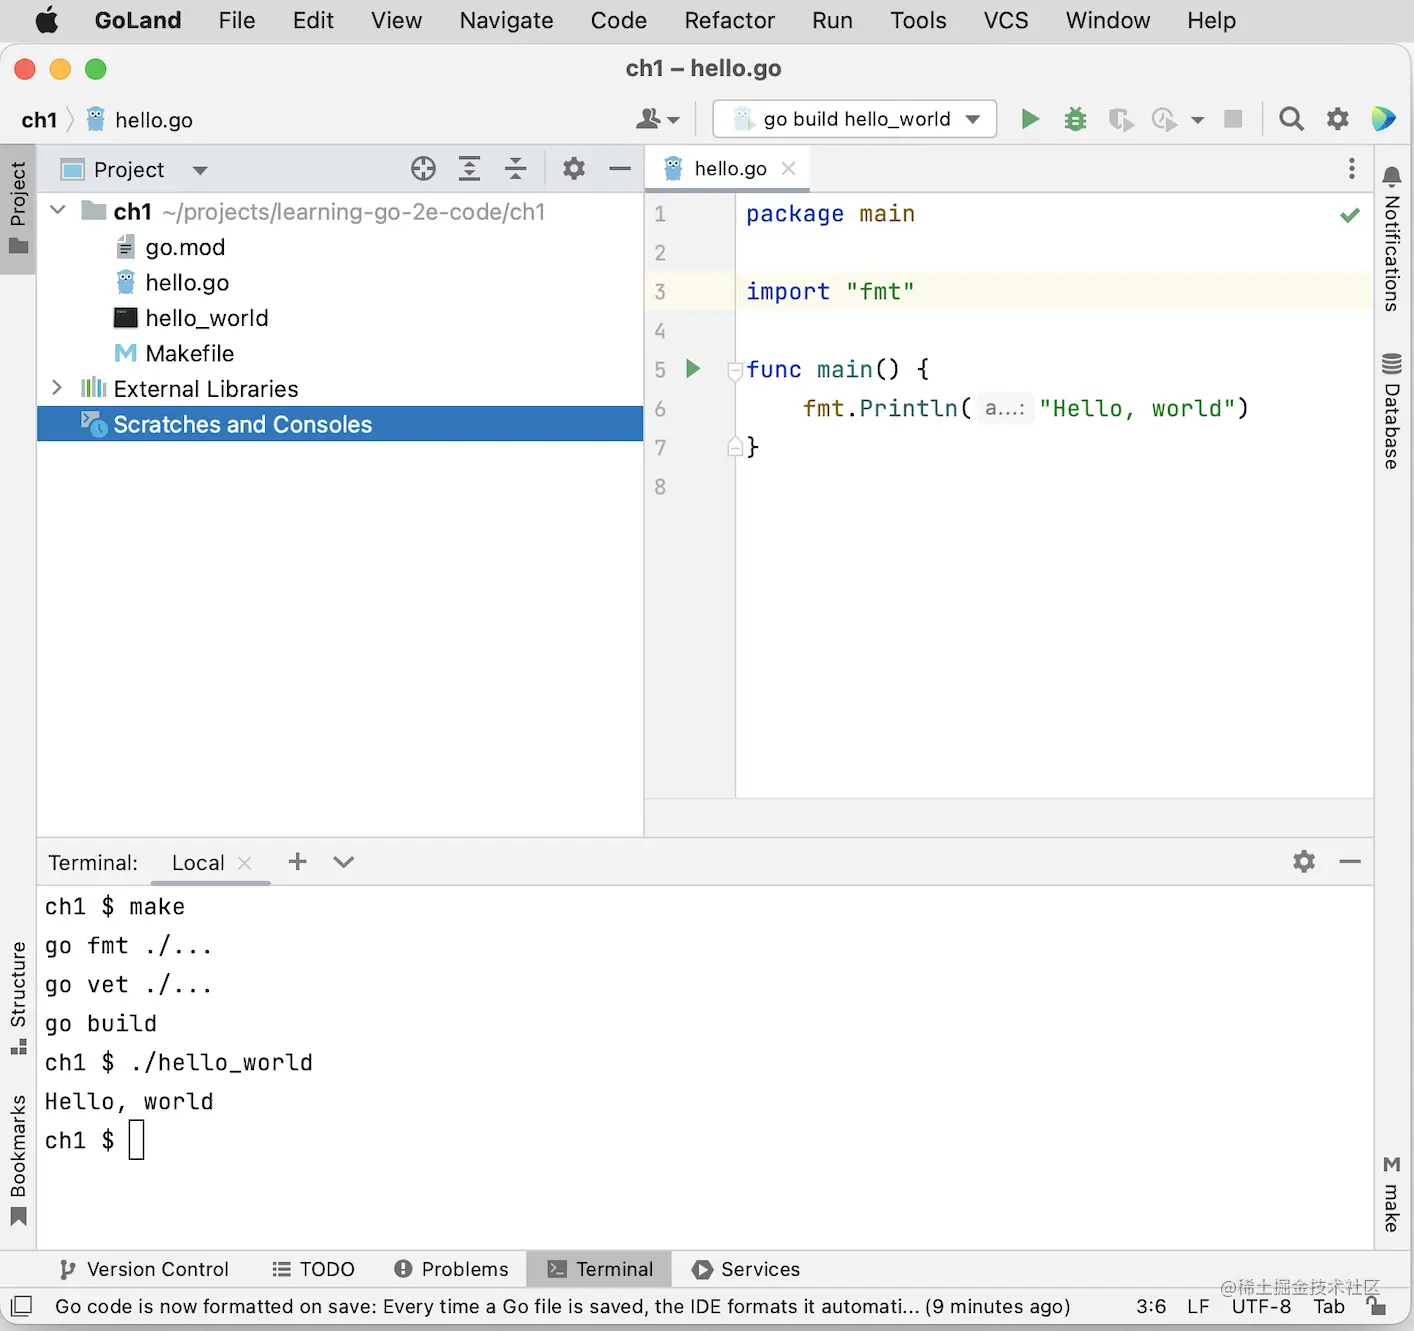The height and width of the screenshot is (1331, 1414).
Task: Open the run configuration dropdown
Action: [x=973, y=119]
